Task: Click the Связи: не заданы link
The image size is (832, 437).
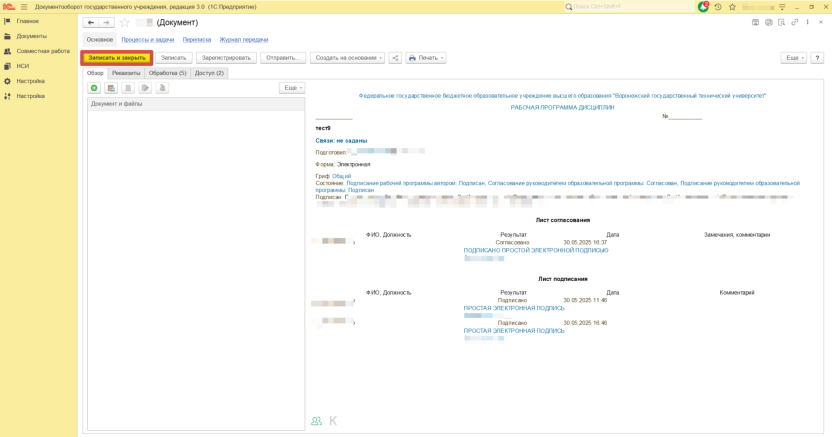Action: point(341,141)
